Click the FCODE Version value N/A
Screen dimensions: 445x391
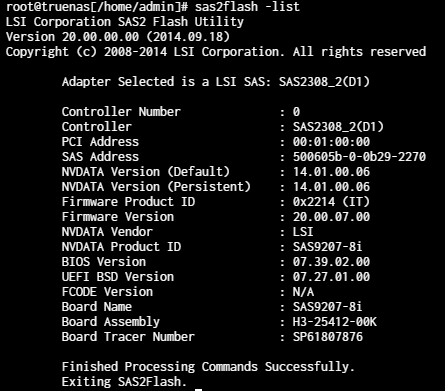point(303,292)
